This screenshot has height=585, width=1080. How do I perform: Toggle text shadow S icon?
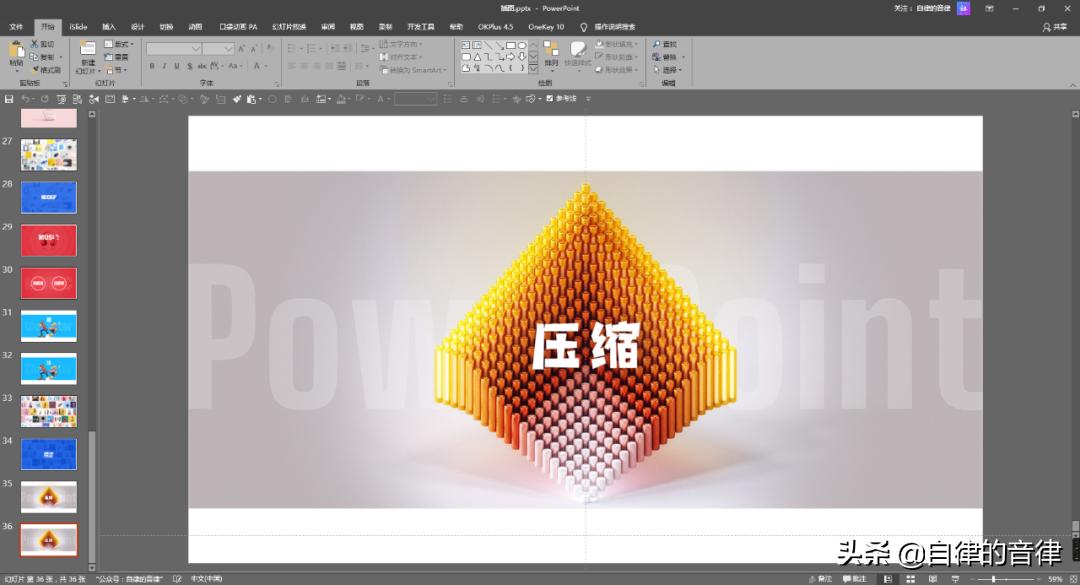(189, 66)
